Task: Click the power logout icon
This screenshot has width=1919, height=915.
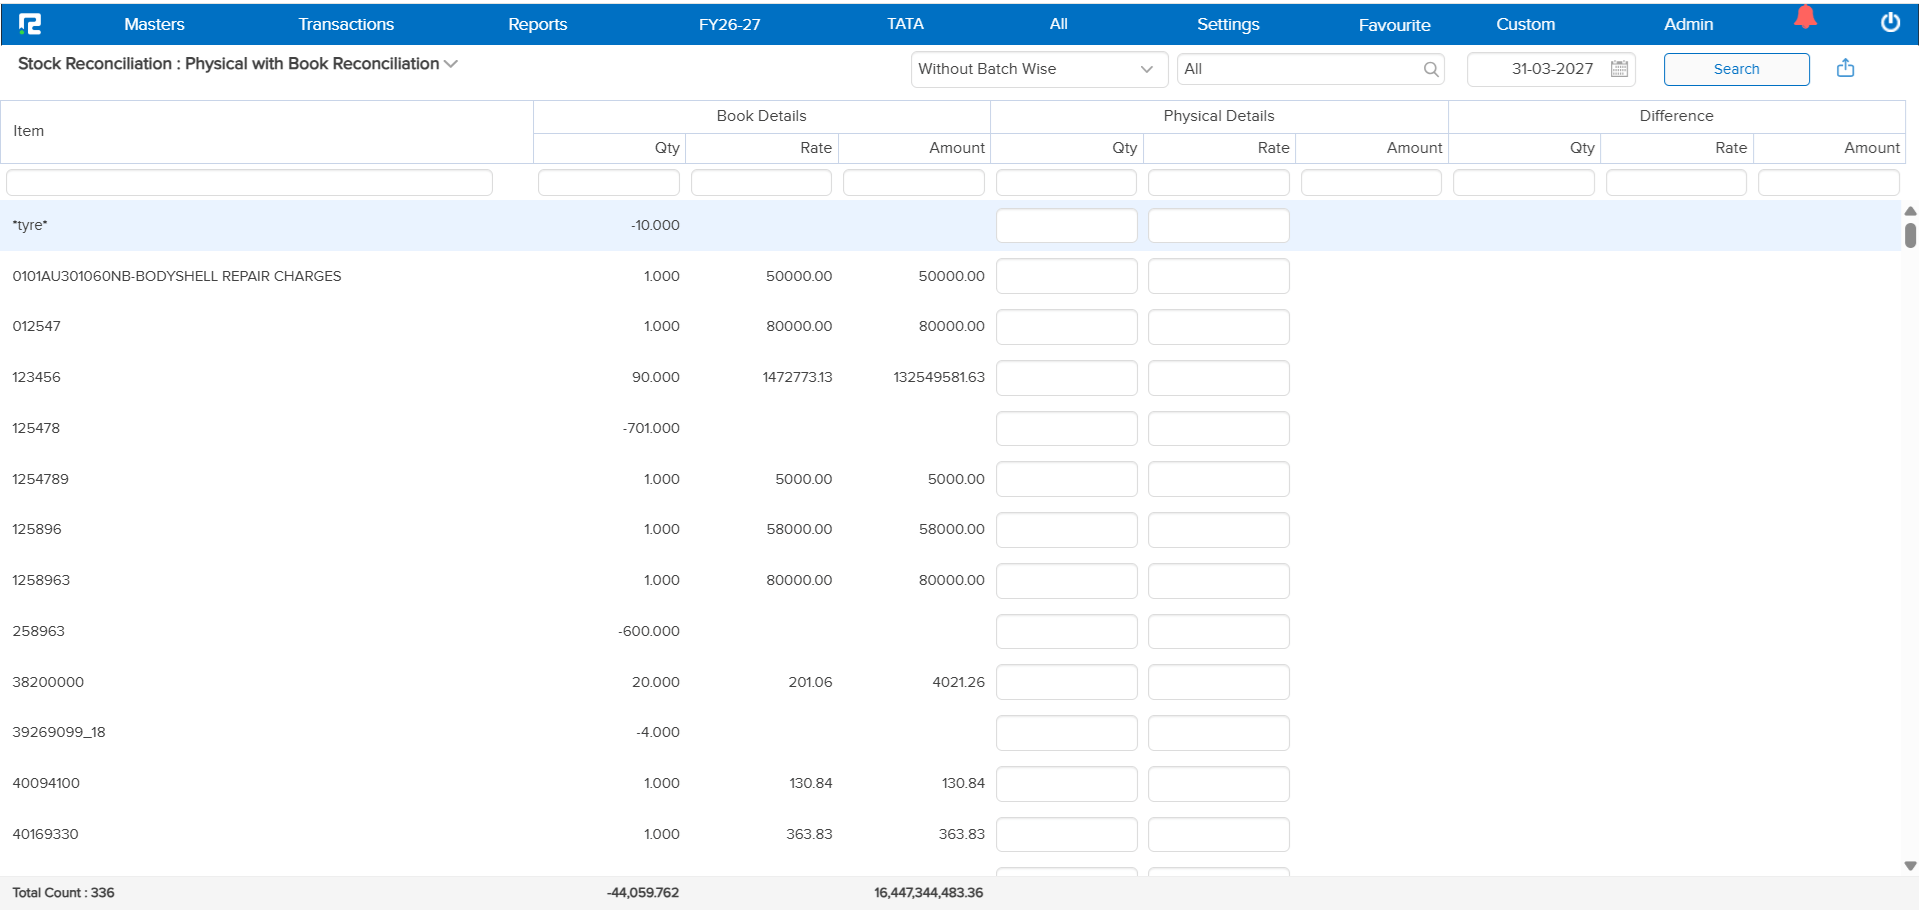Action: point(1890,23)
